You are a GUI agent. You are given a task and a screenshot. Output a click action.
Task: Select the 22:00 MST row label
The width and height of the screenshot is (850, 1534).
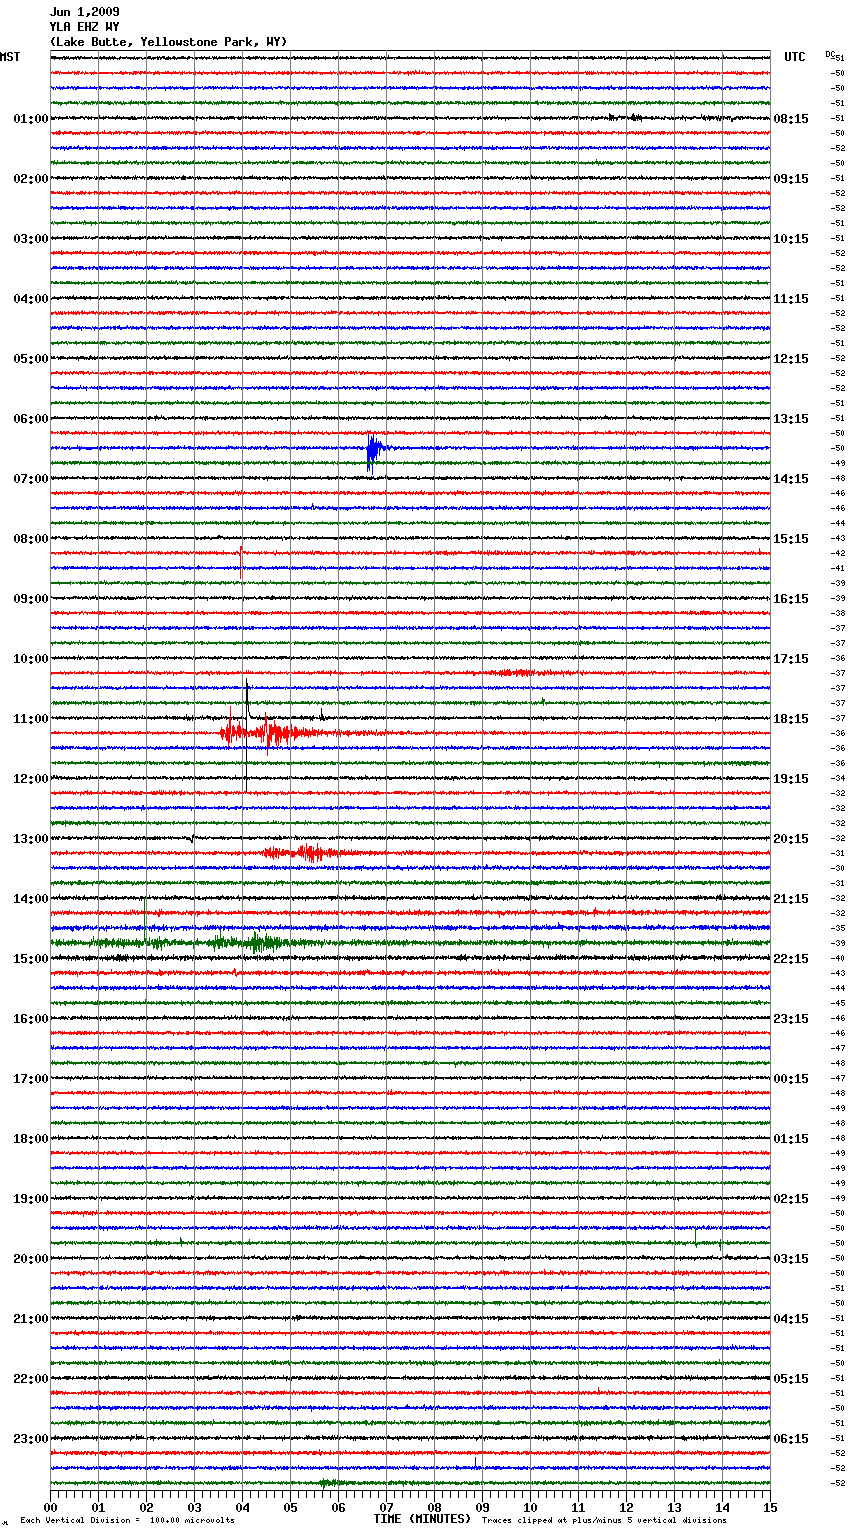tap(31, 1379)
